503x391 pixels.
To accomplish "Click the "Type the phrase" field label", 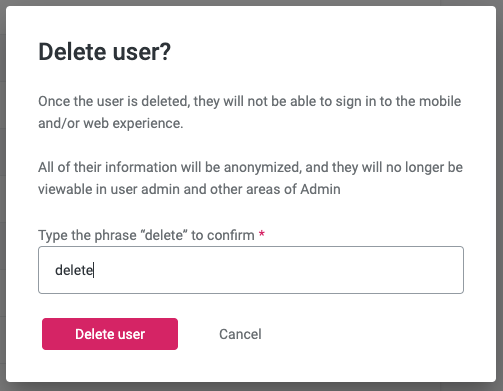I will click(x=146, y=235).
